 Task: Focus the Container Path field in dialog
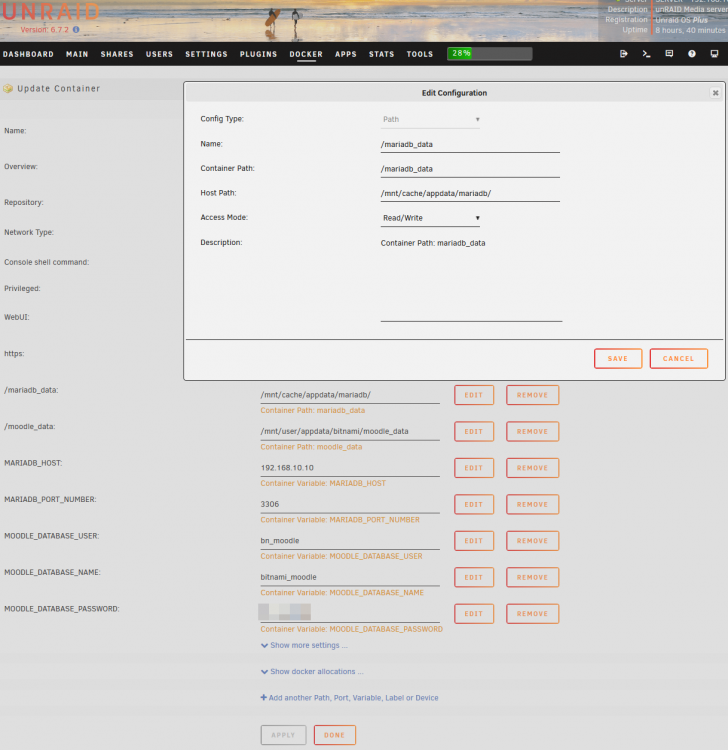point(470,169)
